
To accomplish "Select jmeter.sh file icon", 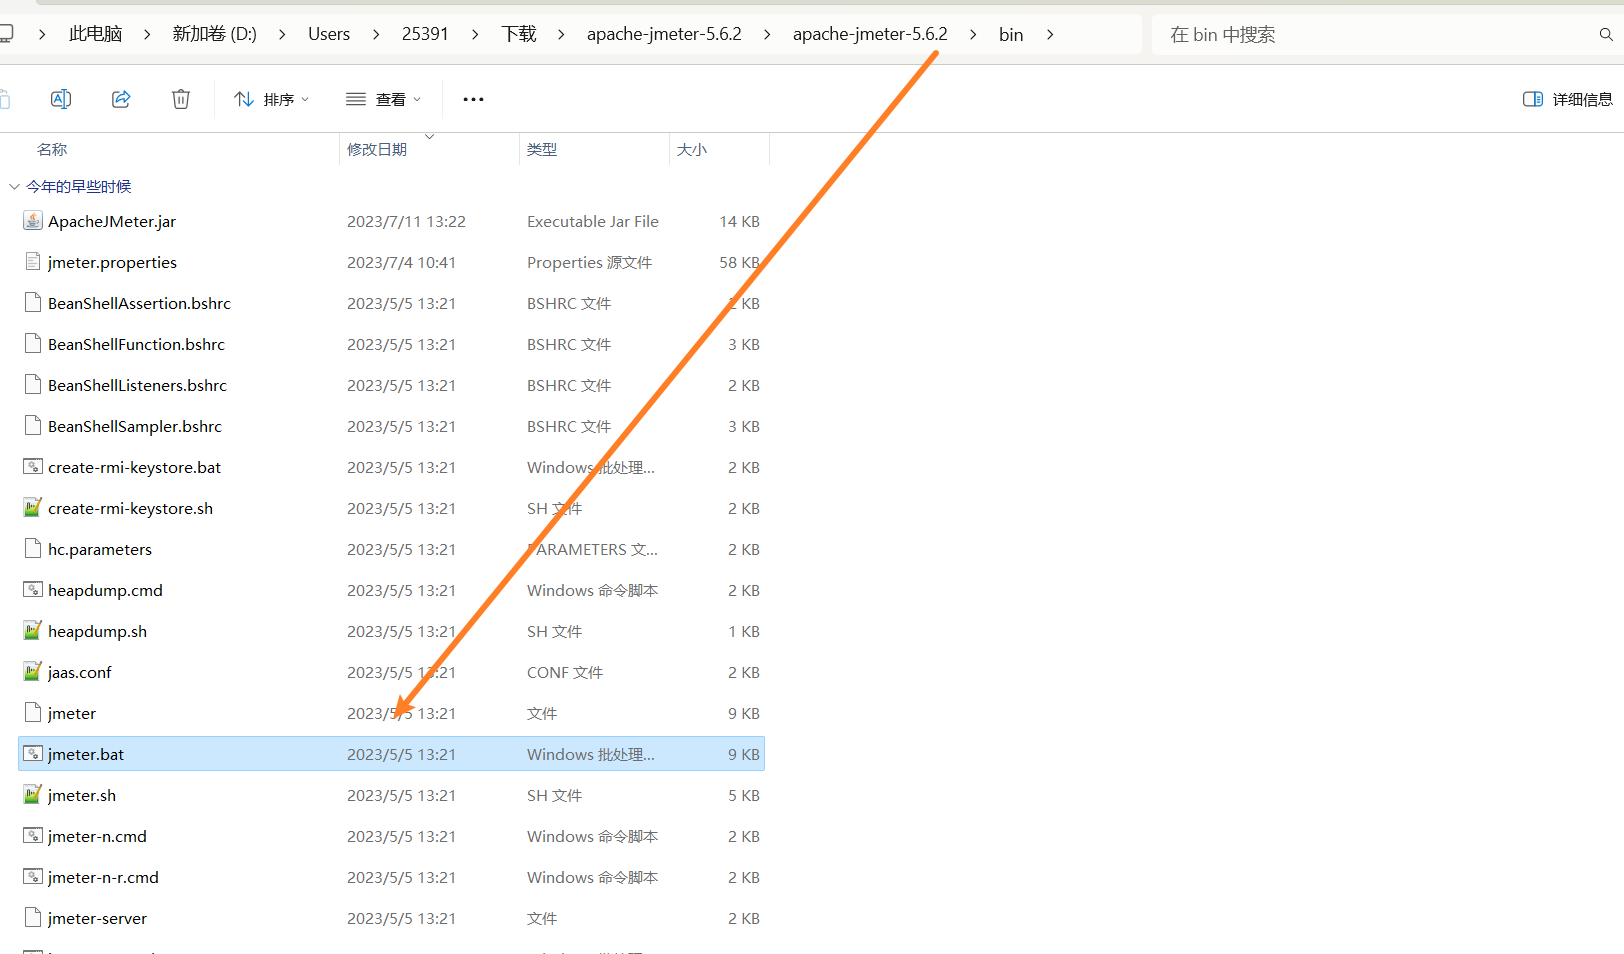I will pos(33,795).
